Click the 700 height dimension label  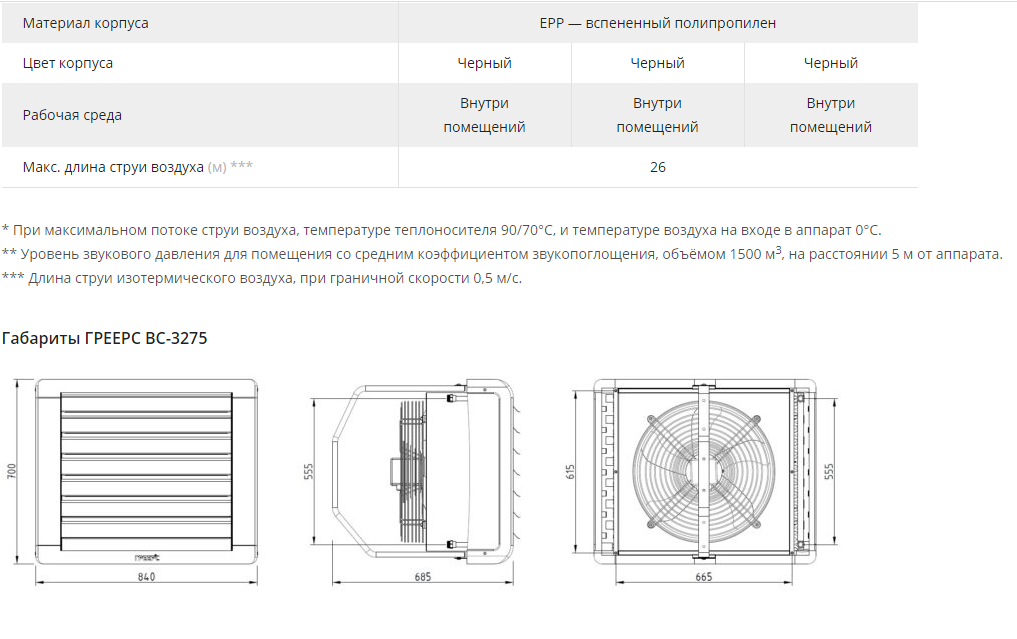[x=12, y=471]
